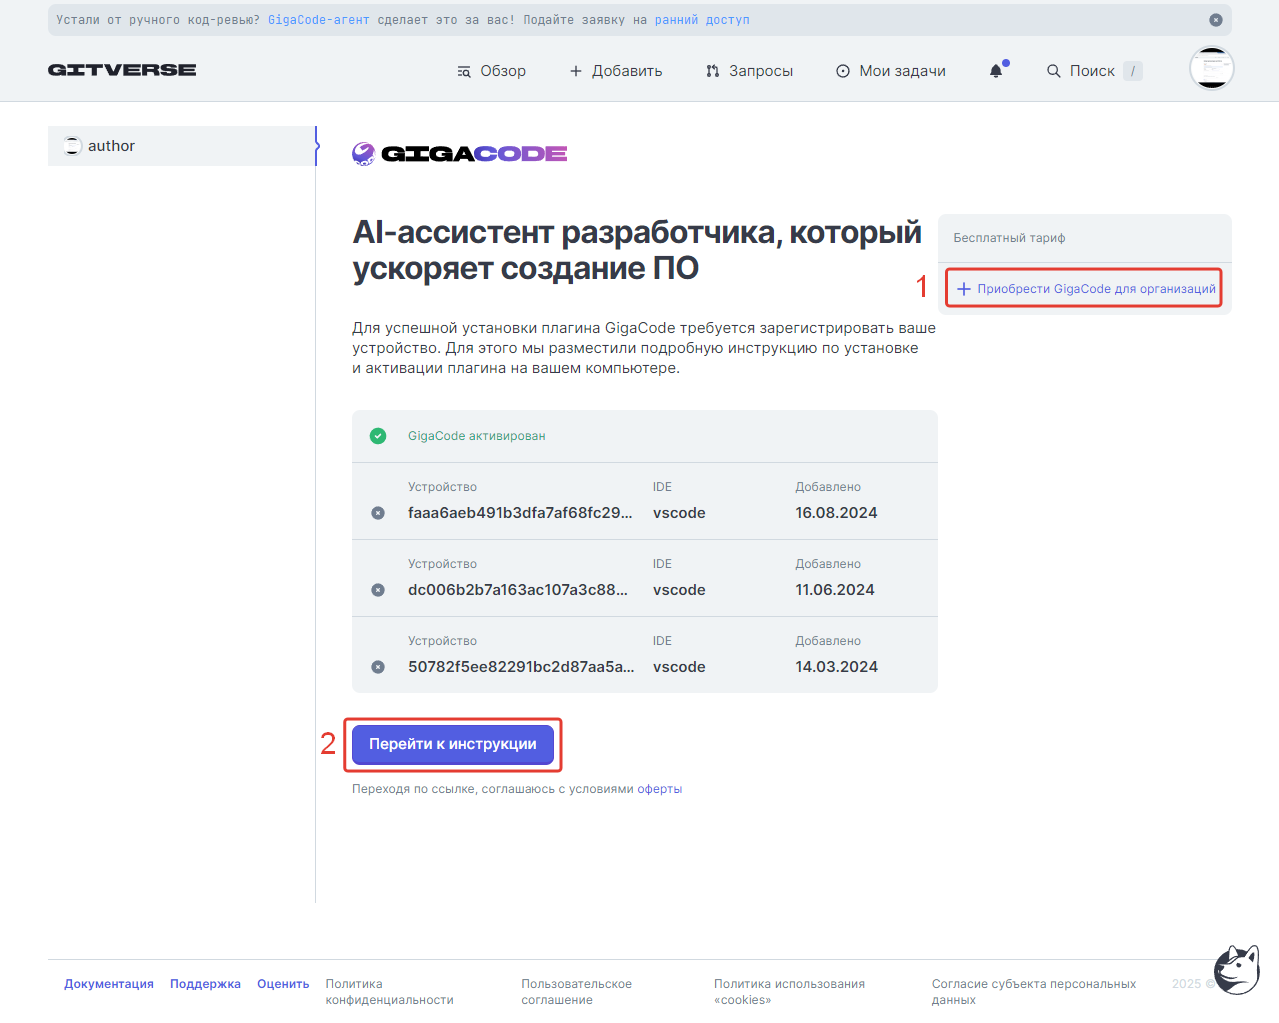Screen dimensions: 1279x1023
Task: Open Поддержка footer link
Action: point(205,984)
